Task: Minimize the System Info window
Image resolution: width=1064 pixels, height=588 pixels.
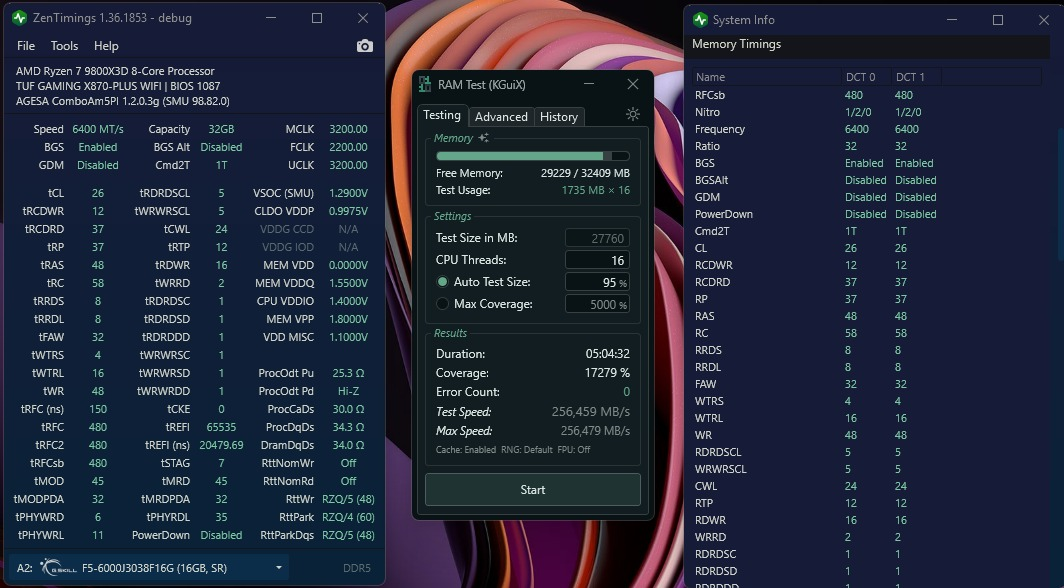Action: pyautogui.click(x=951, y=20)
